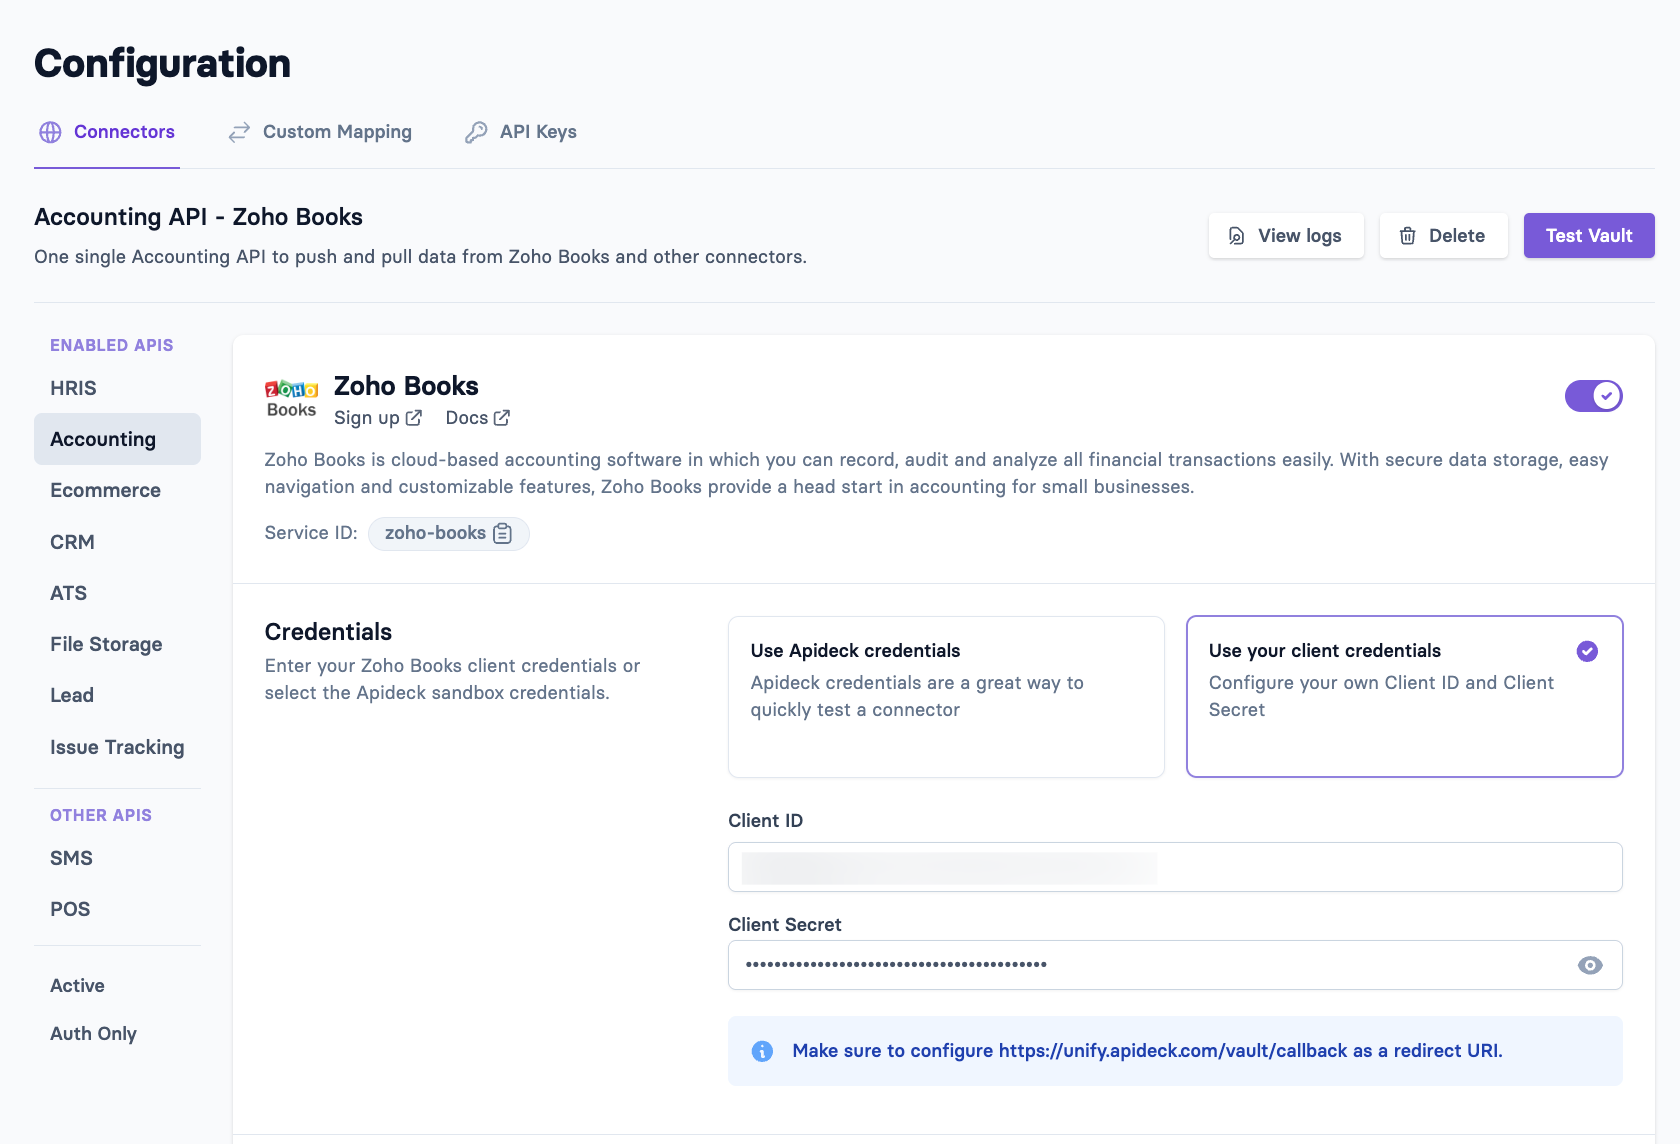Click the OTHER APIS section label
The image size is (1680, 1144).
point(101,815)
